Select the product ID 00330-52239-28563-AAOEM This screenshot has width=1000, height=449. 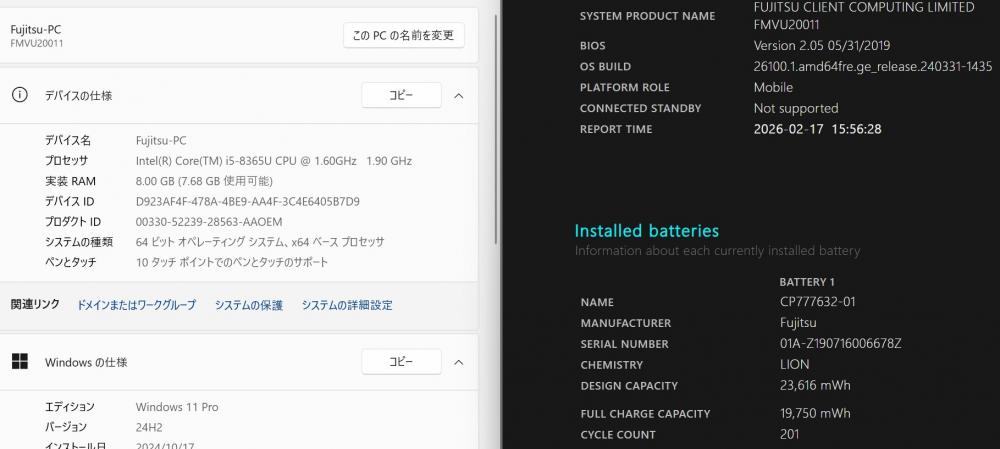pos(209,222)
